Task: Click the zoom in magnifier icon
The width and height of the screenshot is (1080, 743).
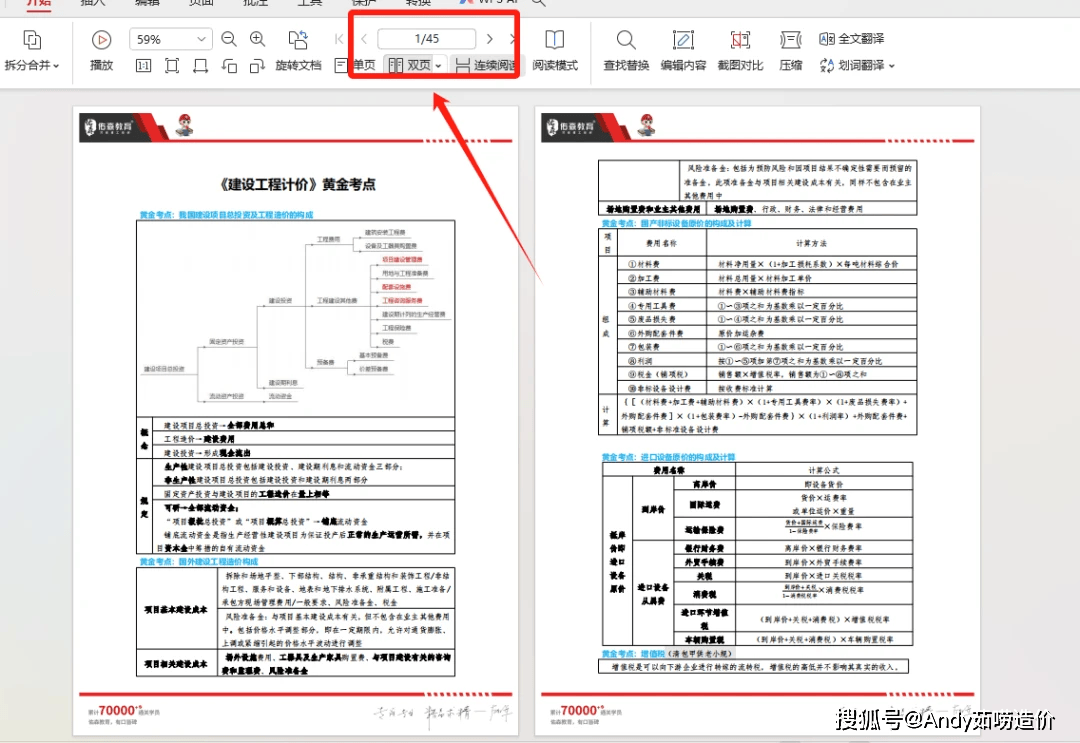Action: click(258, 39)
